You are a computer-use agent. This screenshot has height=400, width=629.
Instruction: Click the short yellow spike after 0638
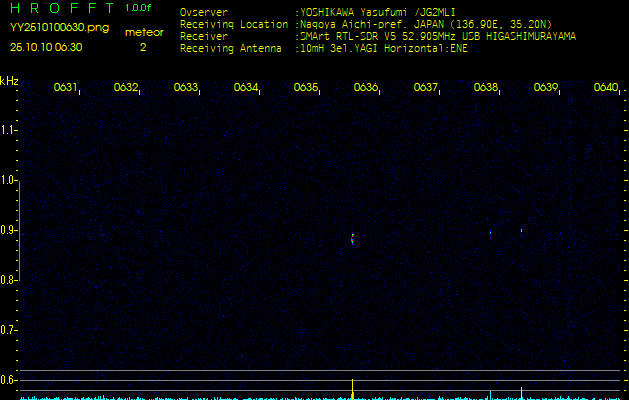pos(521,393)
